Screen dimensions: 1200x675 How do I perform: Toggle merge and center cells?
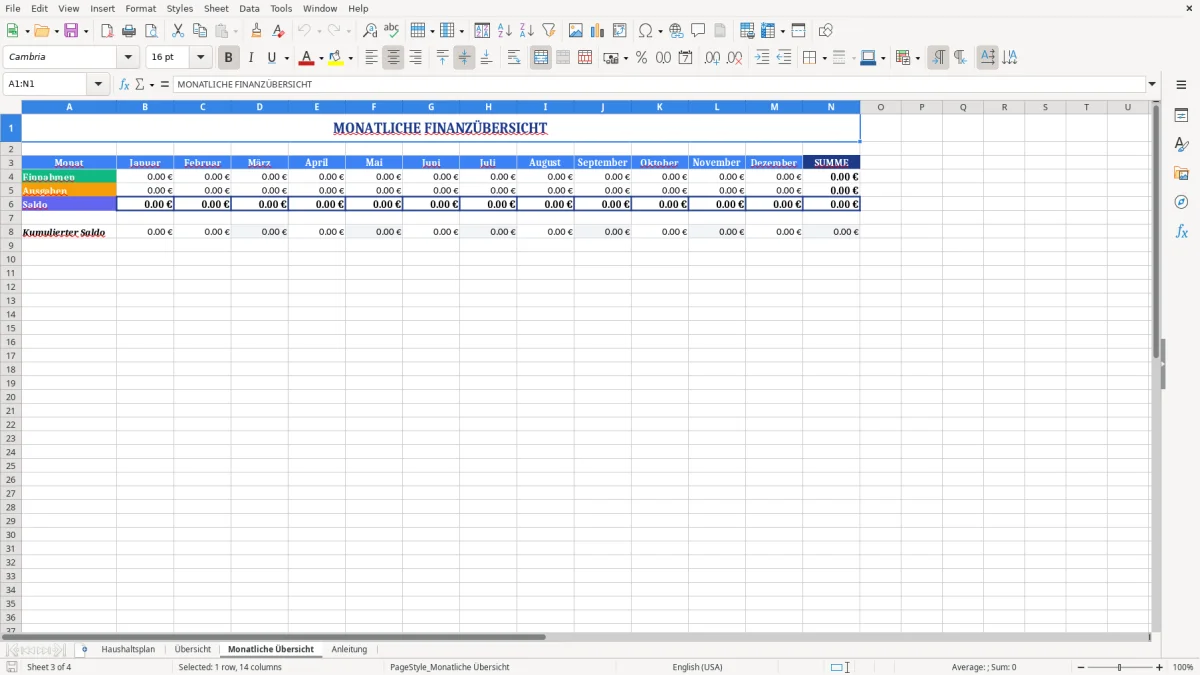[540, 57]
